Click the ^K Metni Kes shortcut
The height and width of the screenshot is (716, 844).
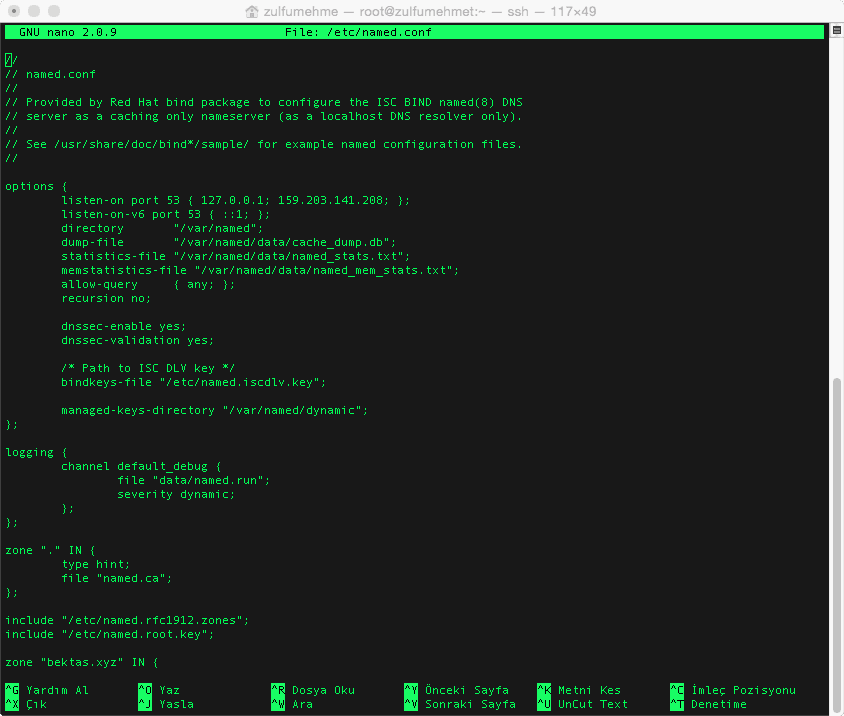(x=579, y=690)
